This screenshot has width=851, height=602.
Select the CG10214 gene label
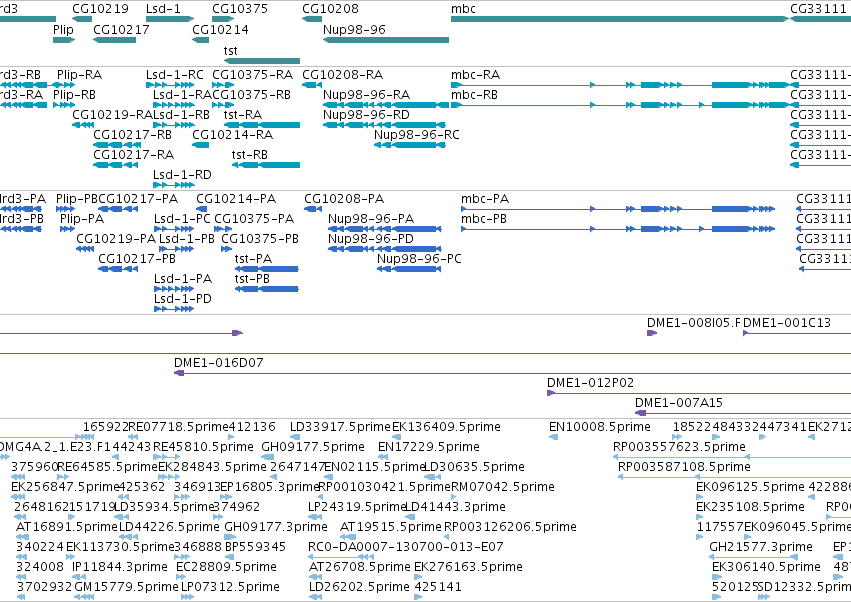click(x=220, y=29)
